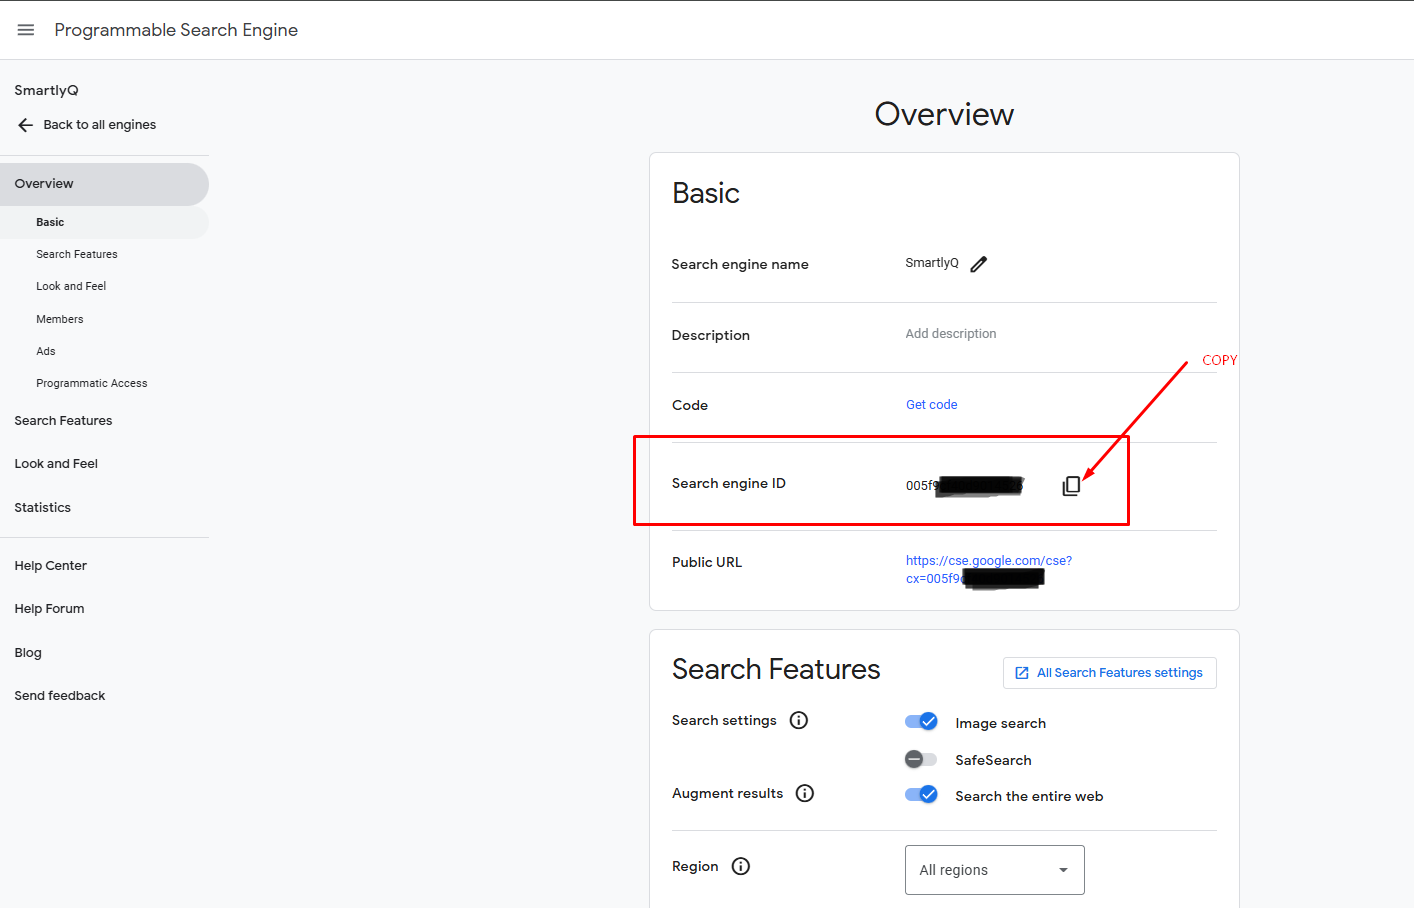Open Help Forum link
1414x908 pixels.
[49, 609]
